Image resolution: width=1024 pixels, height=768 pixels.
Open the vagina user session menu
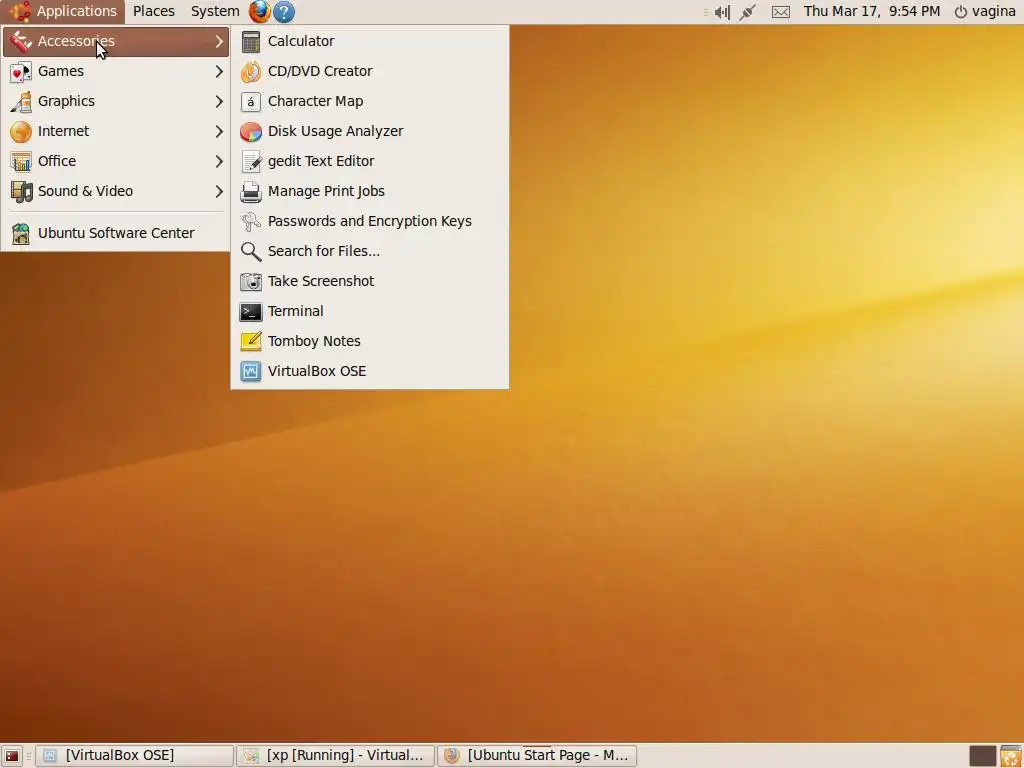tap(985, 11)
